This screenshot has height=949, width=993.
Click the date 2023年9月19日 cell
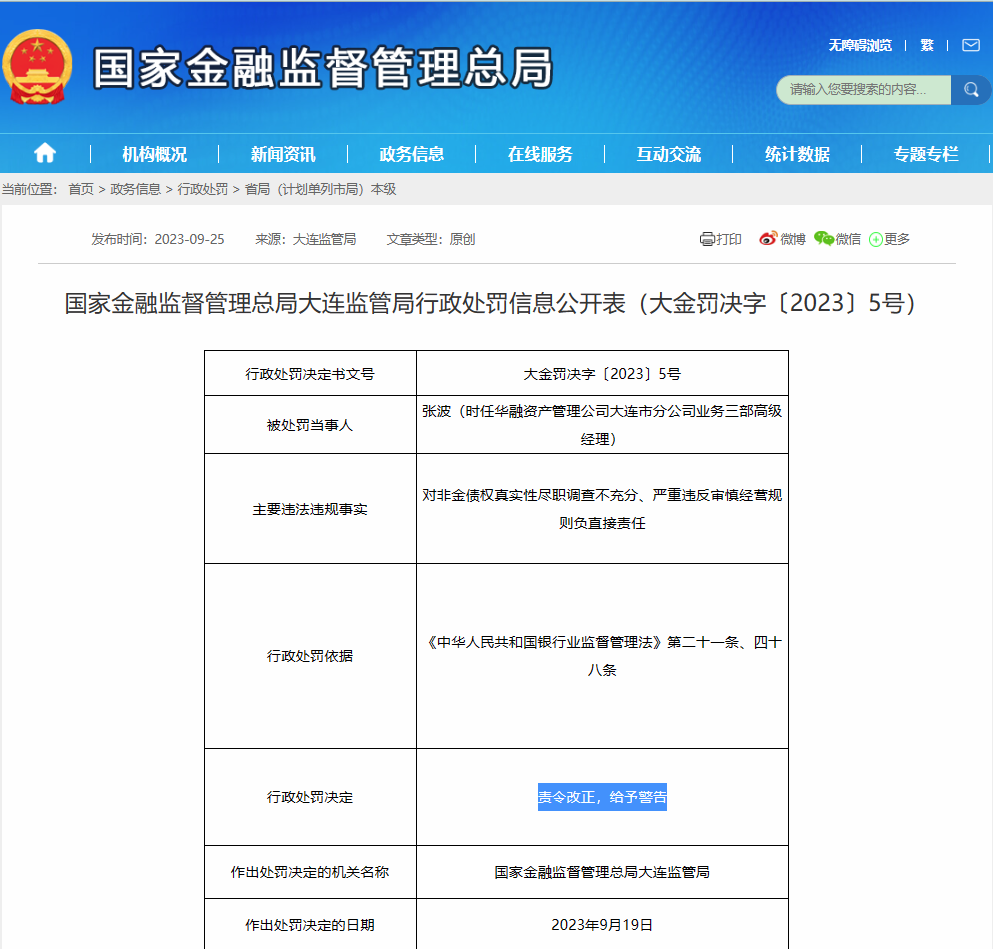click(602, 924)
